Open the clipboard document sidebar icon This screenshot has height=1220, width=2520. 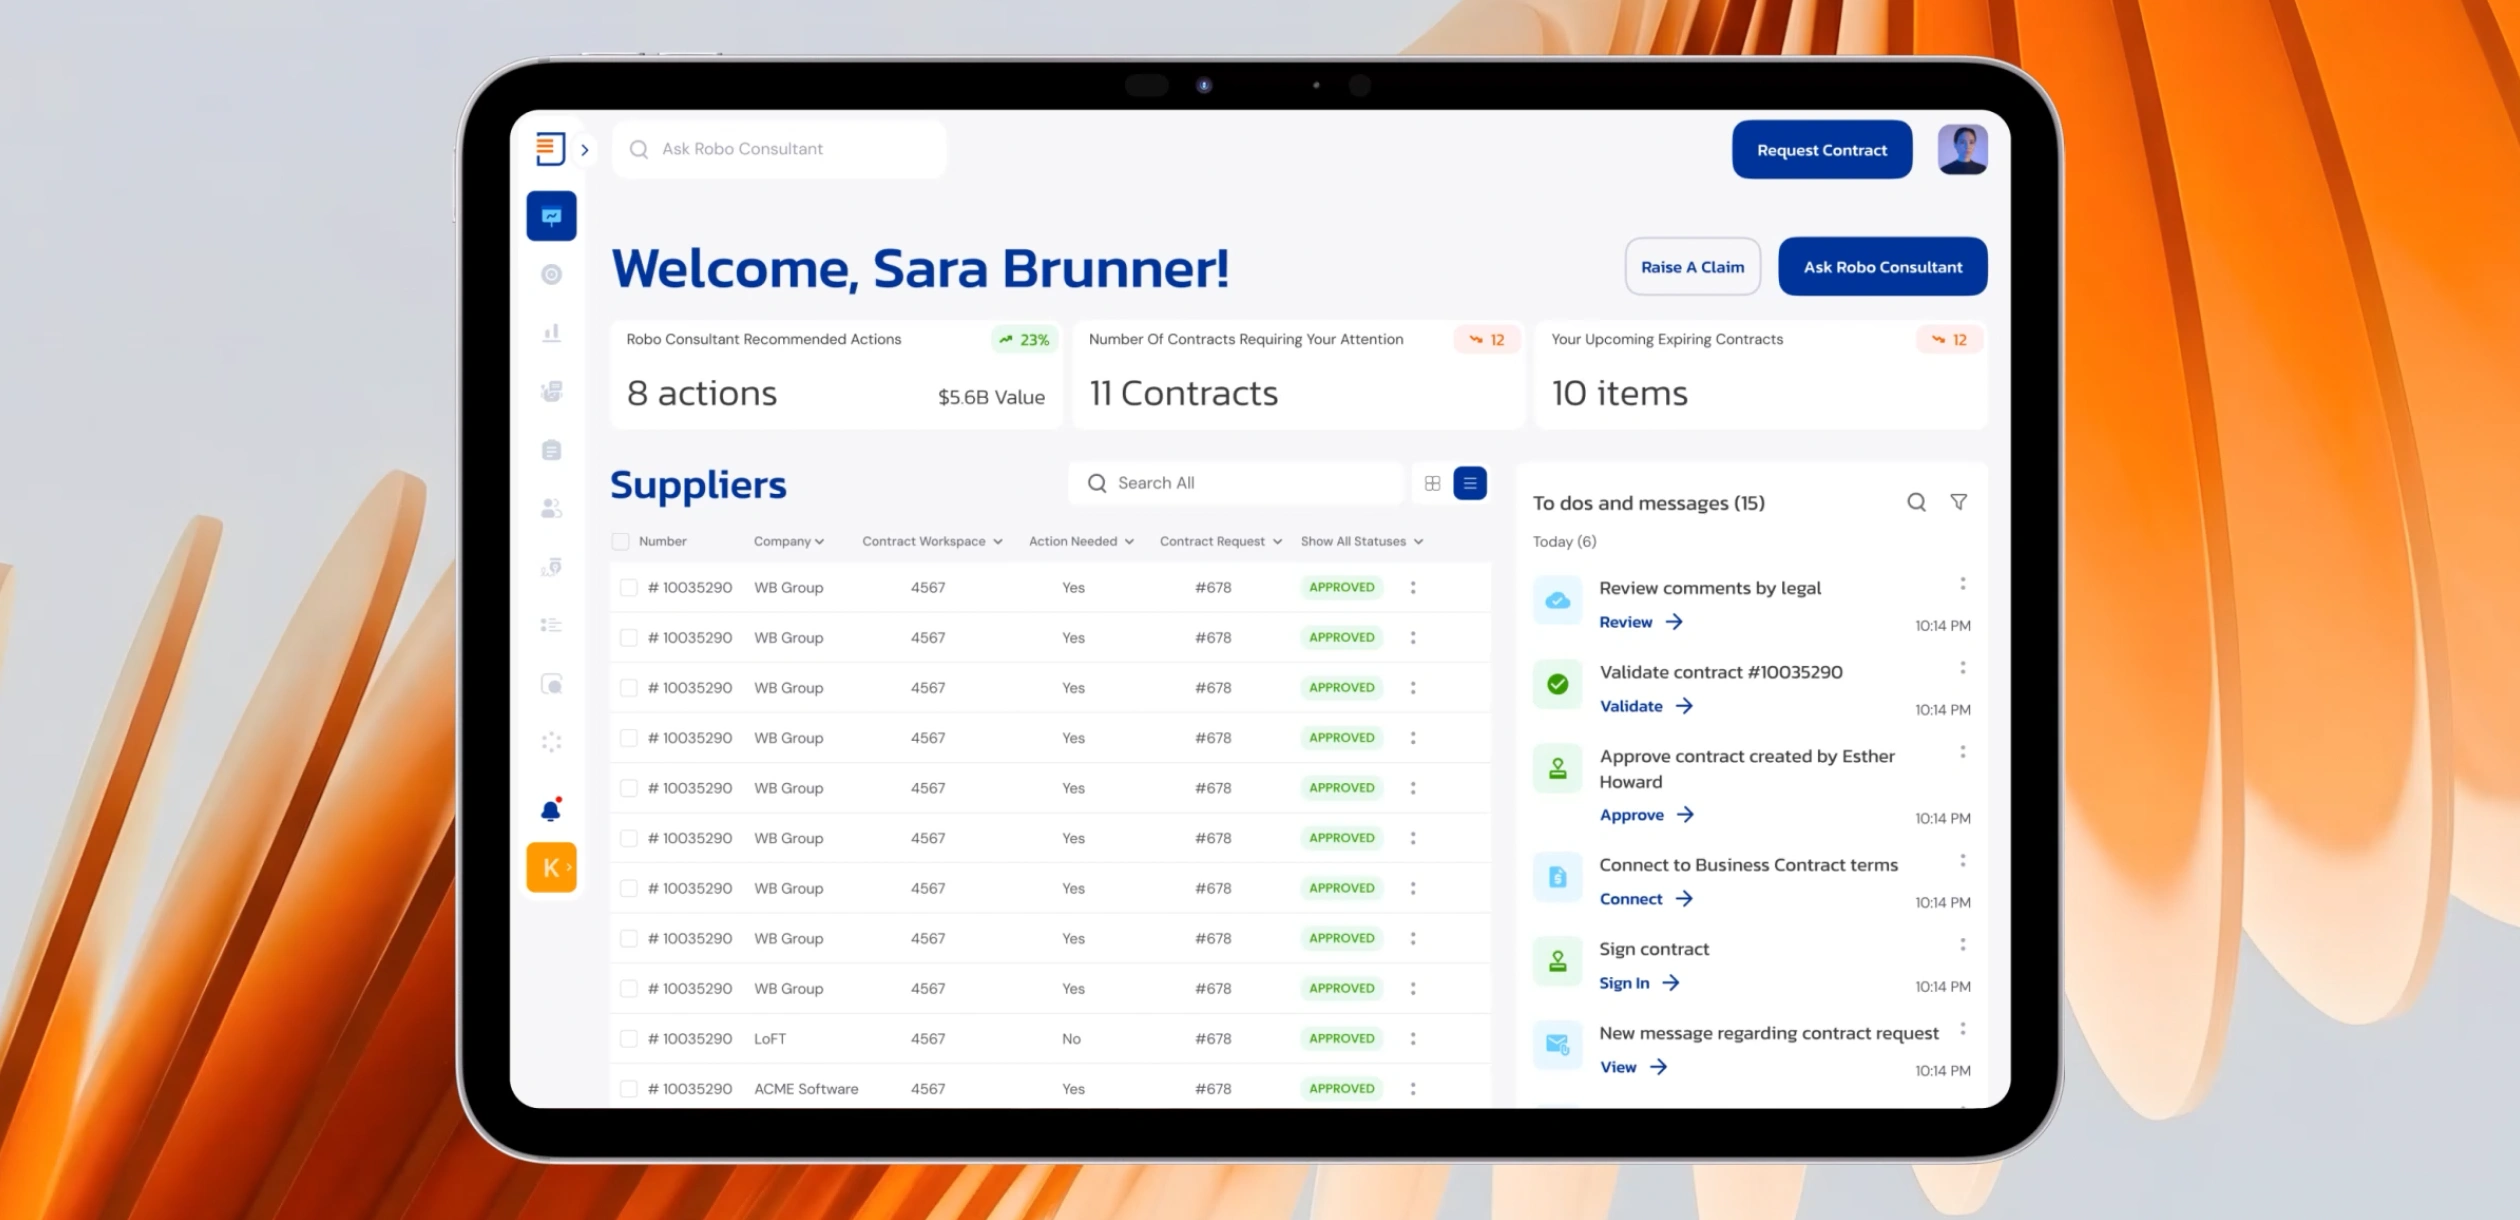(x=551, y=450)
